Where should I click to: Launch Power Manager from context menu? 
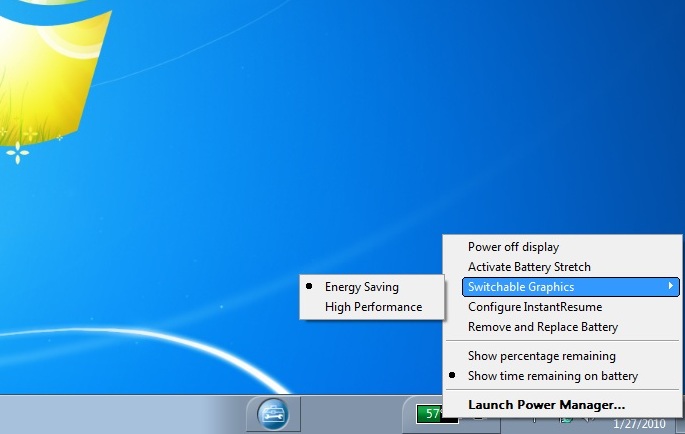tap(562, 405)
